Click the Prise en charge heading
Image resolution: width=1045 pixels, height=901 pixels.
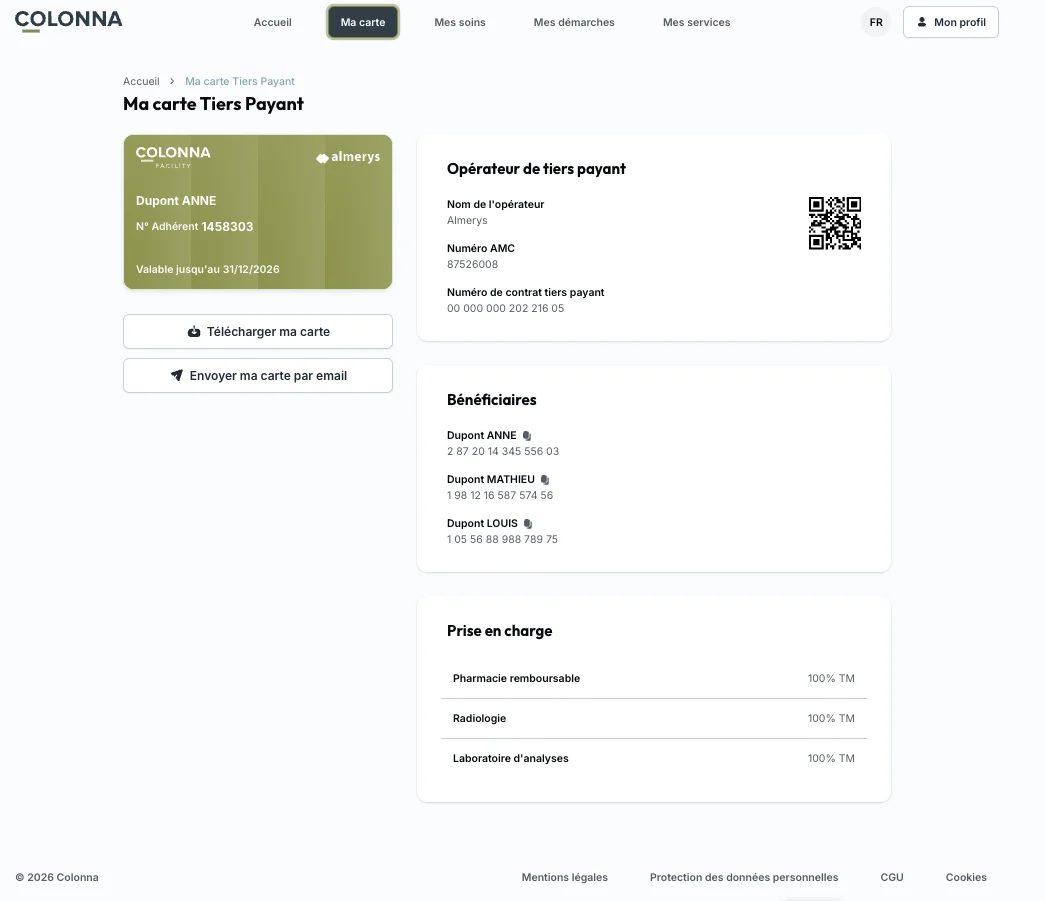click(500, 630)
